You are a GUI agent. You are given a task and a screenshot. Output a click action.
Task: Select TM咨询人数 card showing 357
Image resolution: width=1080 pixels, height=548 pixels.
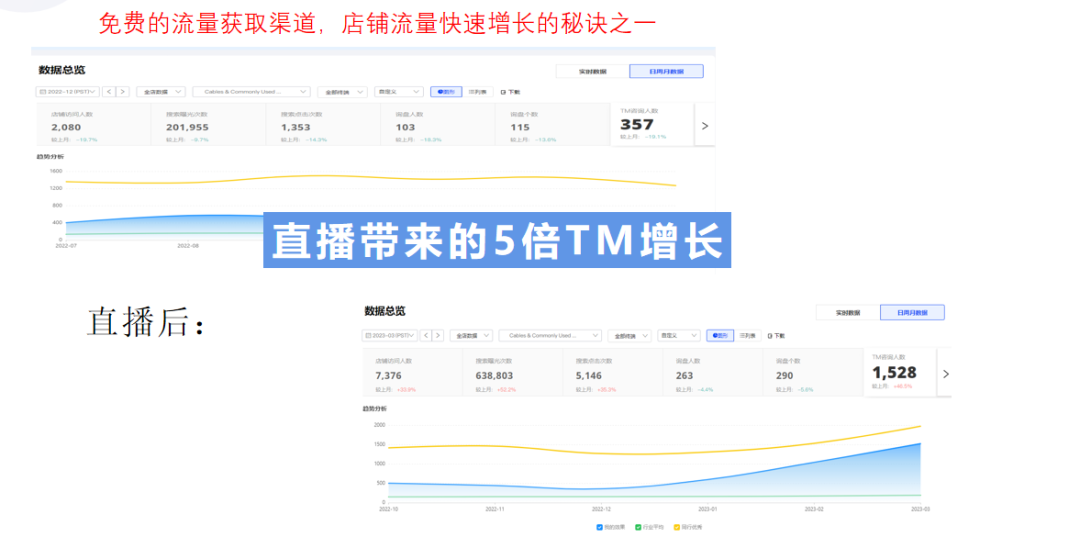click(652, 125)
